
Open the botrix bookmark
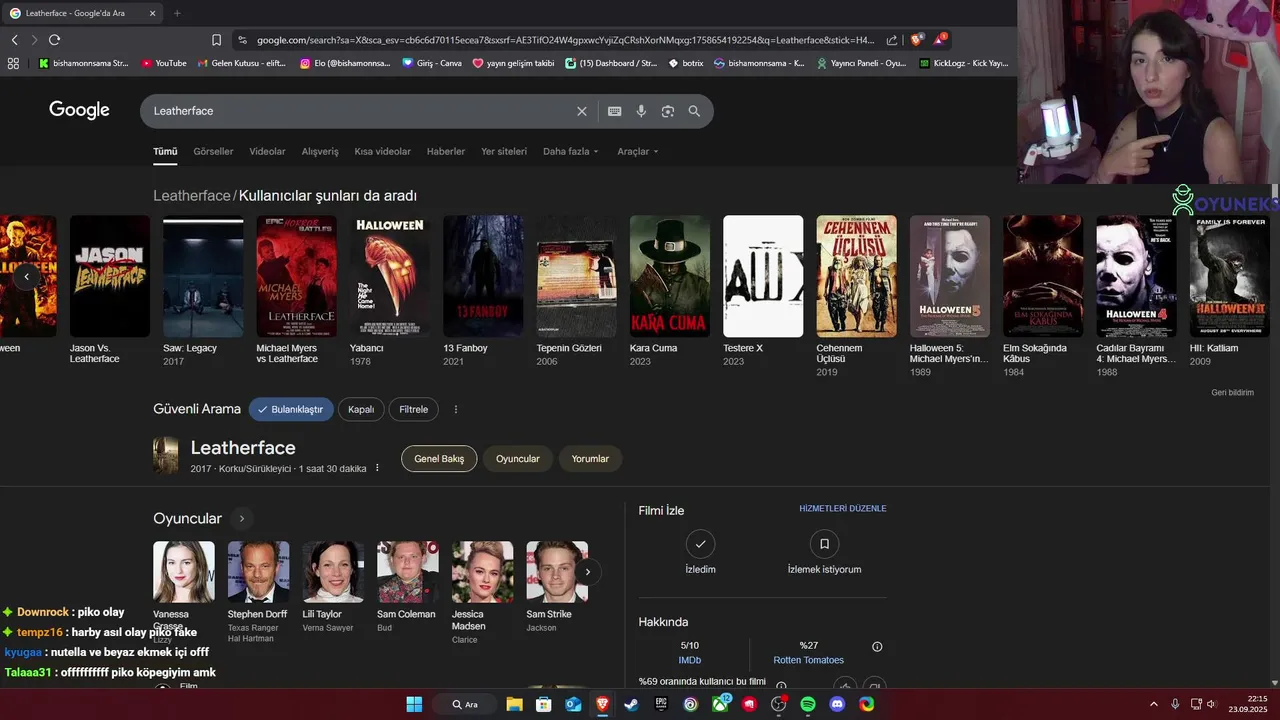coord(685,63)
